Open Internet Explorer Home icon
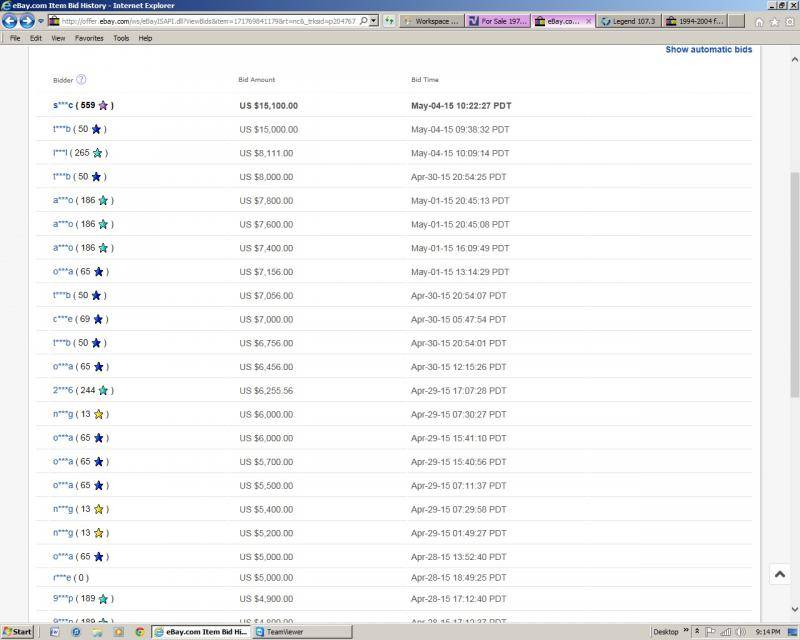 [760, 21]
